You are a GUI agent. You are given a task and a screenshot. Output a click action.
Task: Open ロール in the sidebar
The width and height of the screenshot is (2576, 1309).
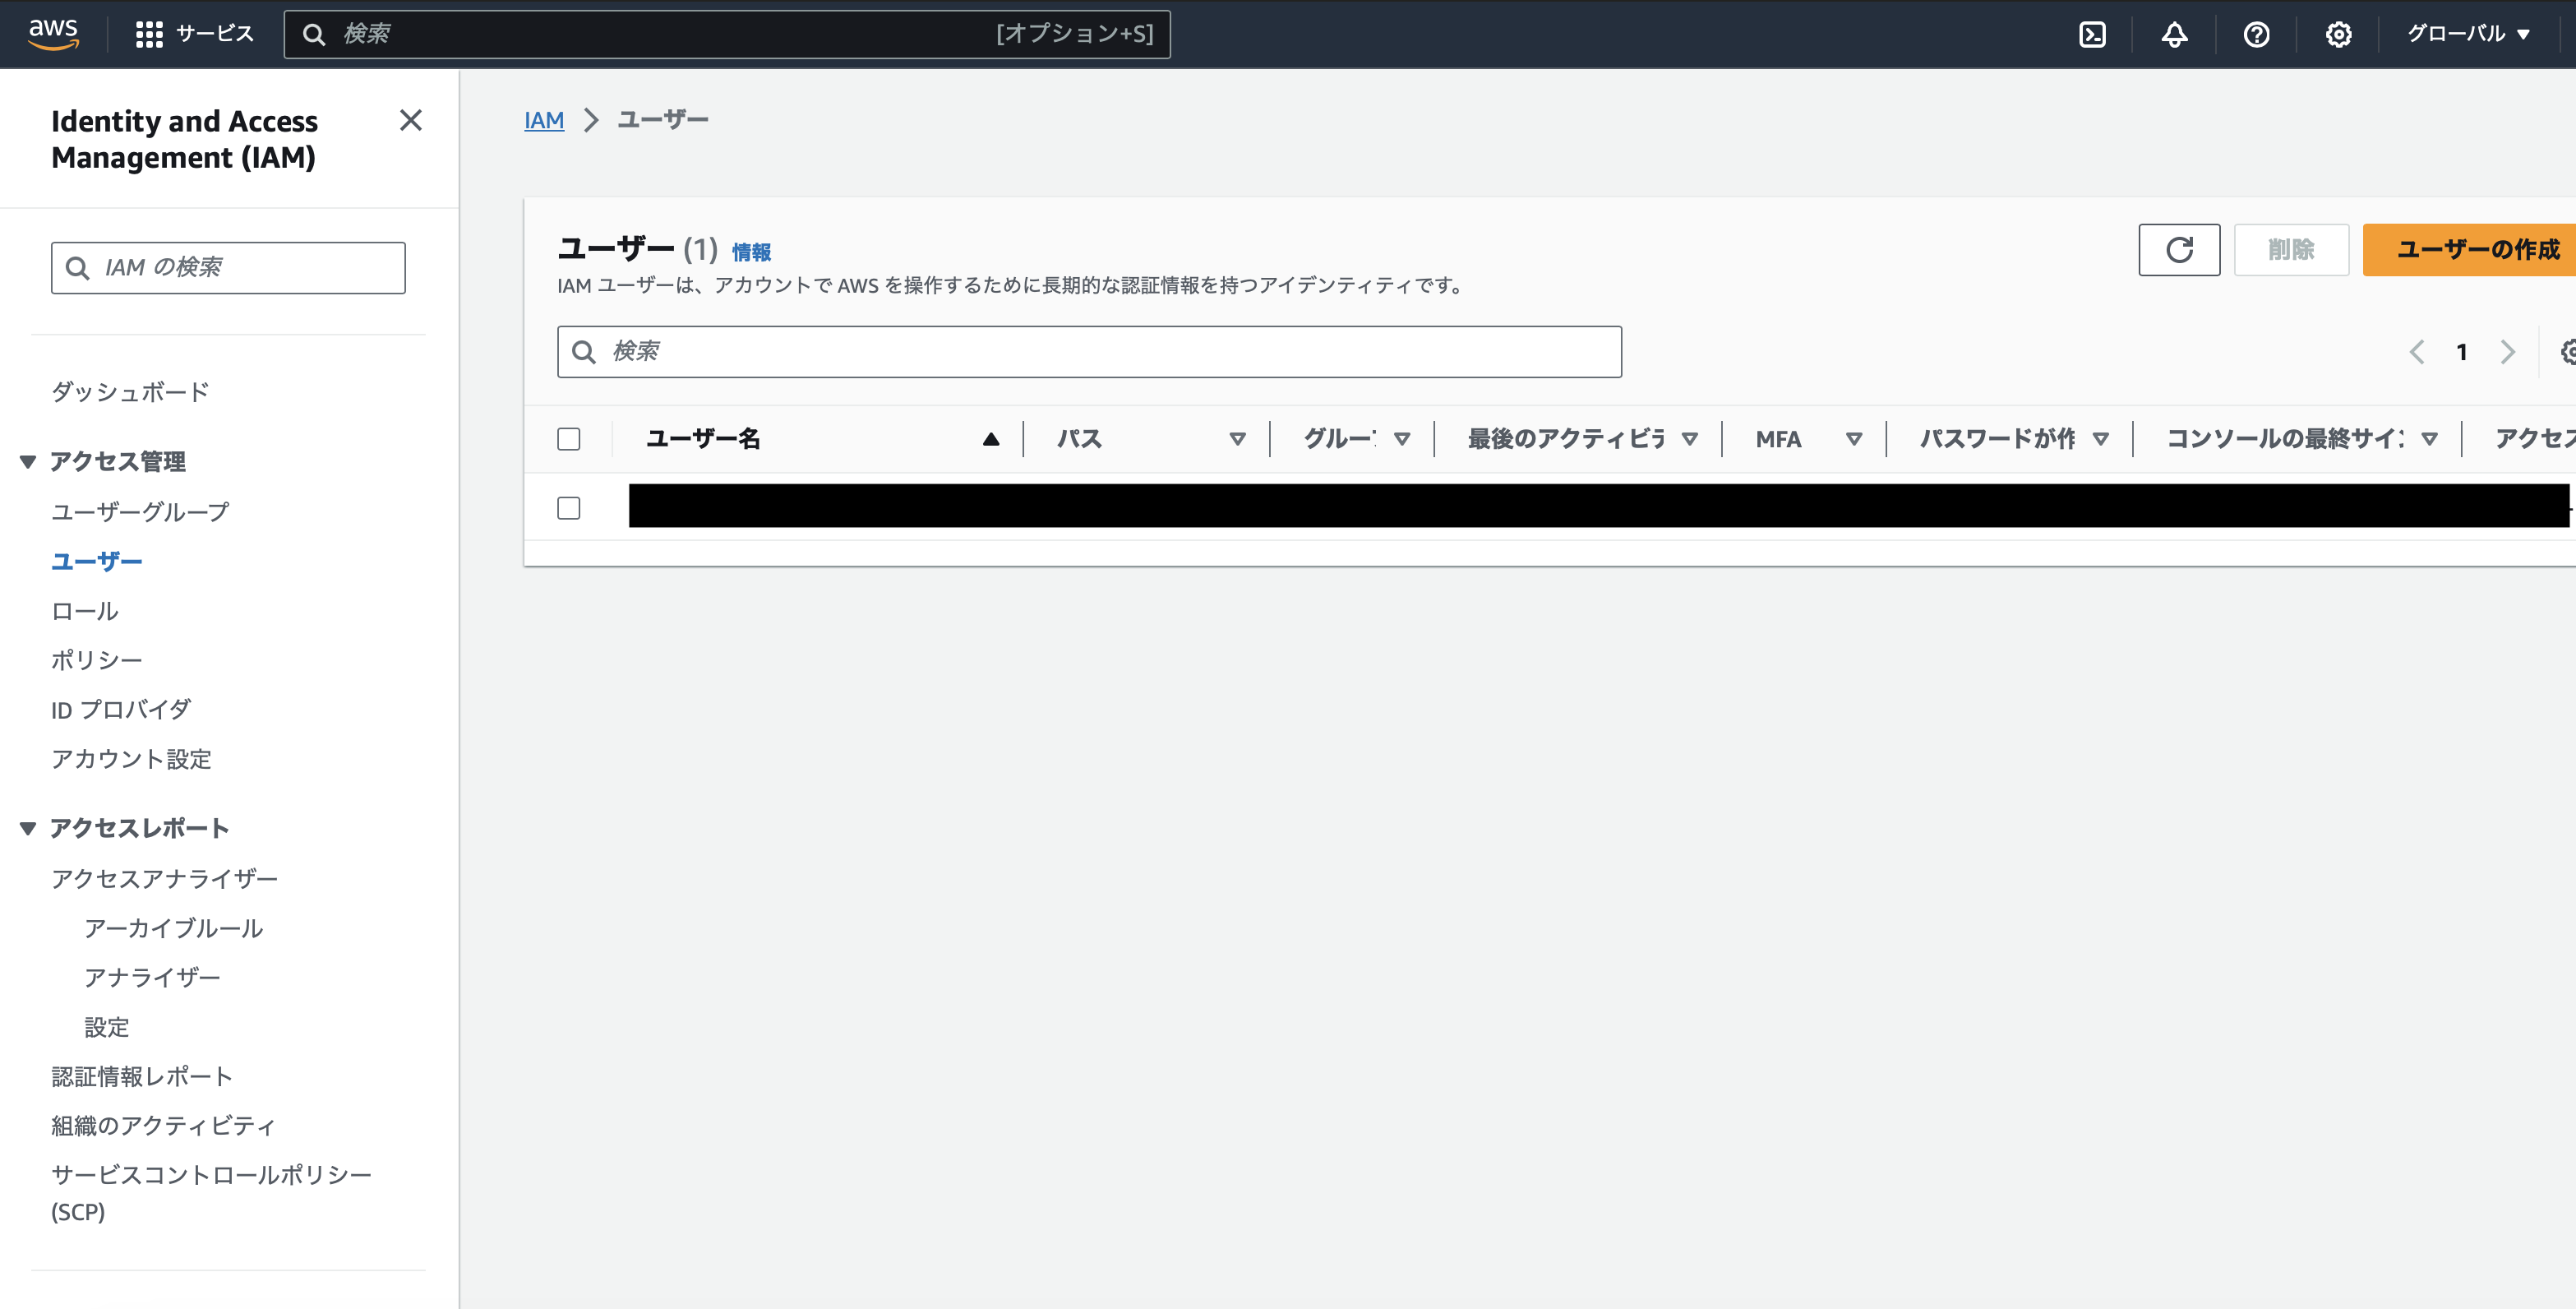coord(85,611)
